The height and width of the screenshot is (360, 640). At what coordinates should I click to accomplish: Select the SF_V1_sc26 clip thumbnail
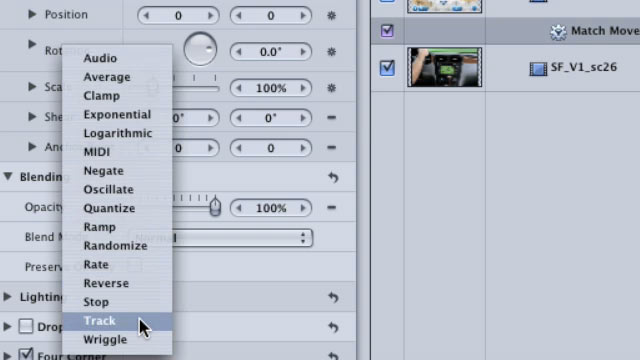444,67
